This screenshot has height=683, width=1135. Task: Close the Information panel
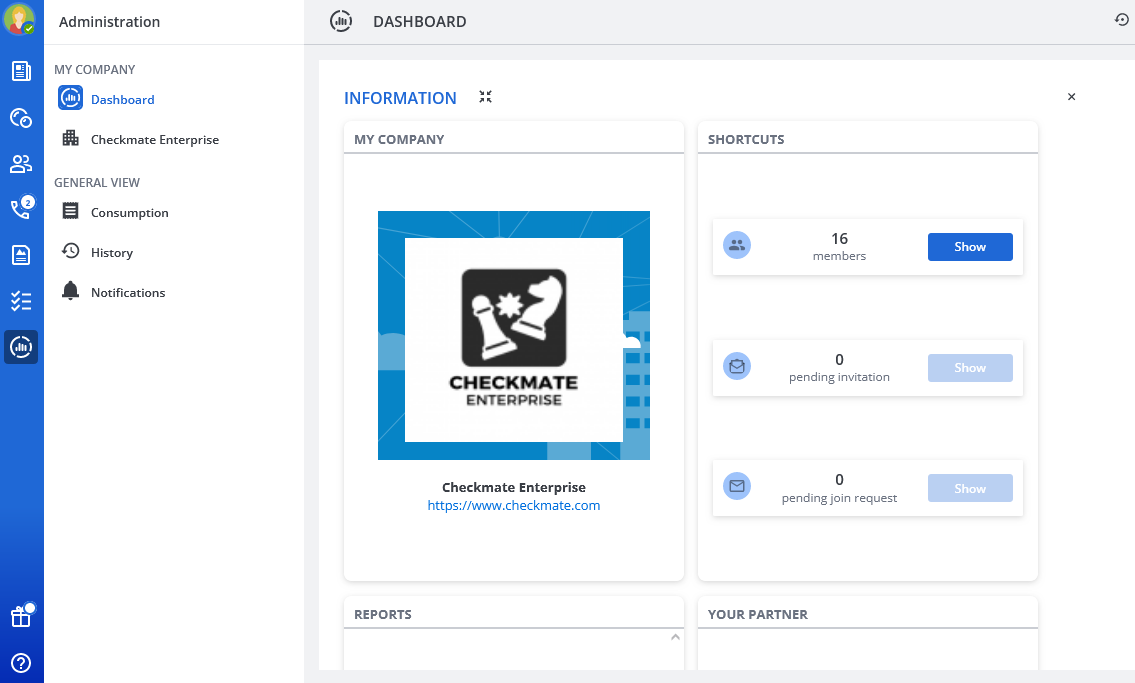[1071, 97]
